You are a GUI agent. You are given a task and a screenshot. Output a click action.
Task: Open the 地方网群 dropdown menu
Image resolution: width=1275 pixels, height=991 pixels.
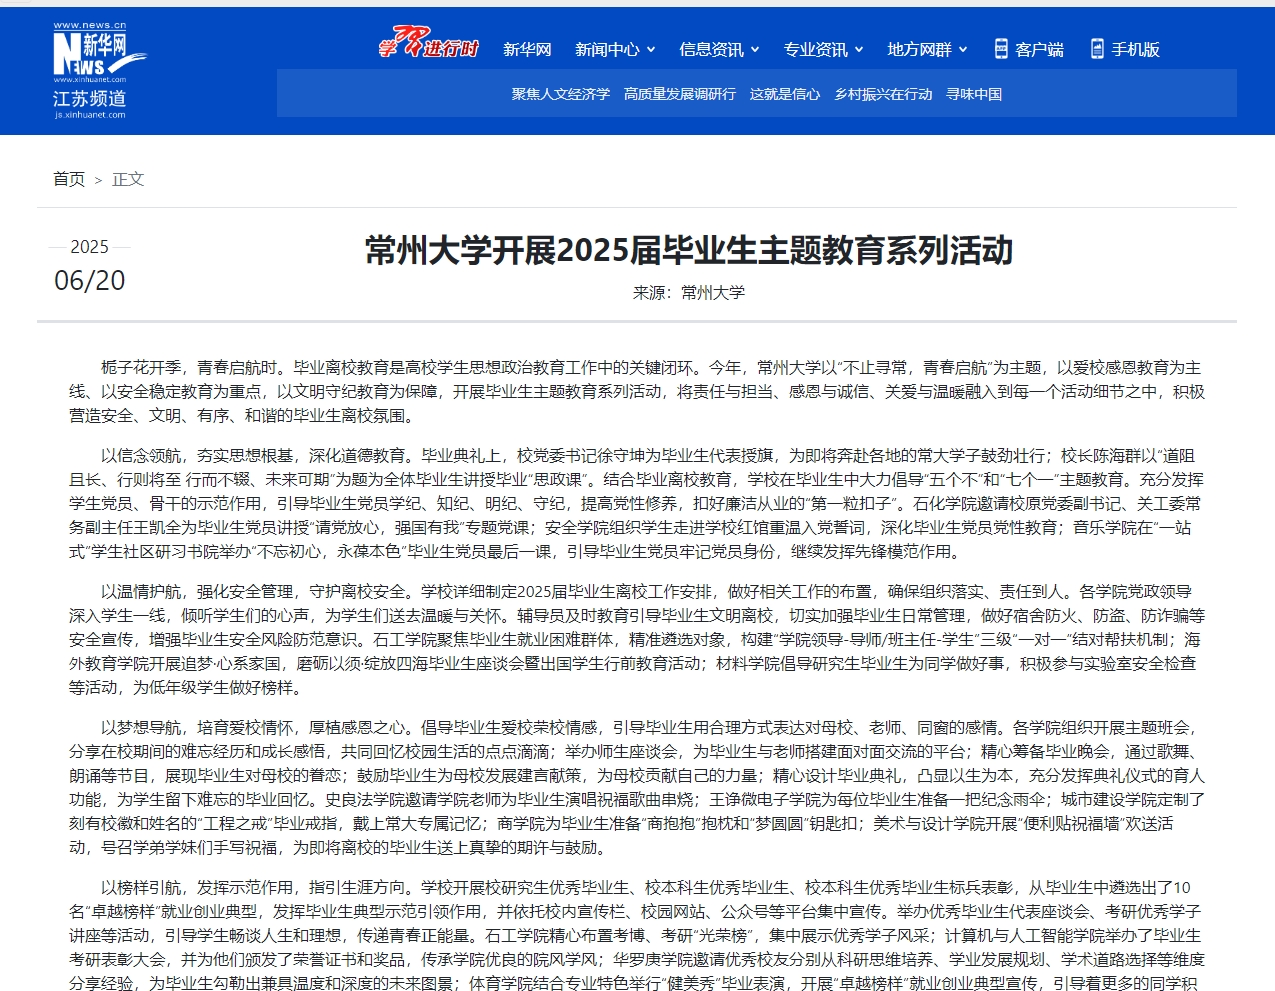point(926,50)
